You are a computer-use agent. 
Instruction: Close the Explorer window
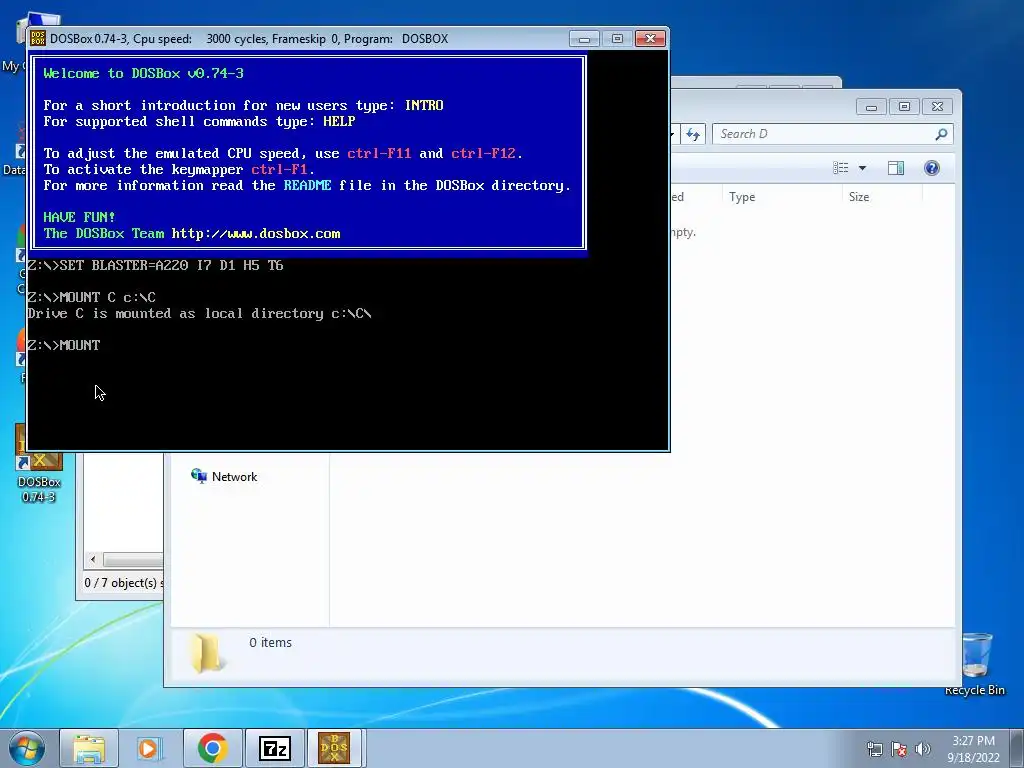click(x=938, y=106)
